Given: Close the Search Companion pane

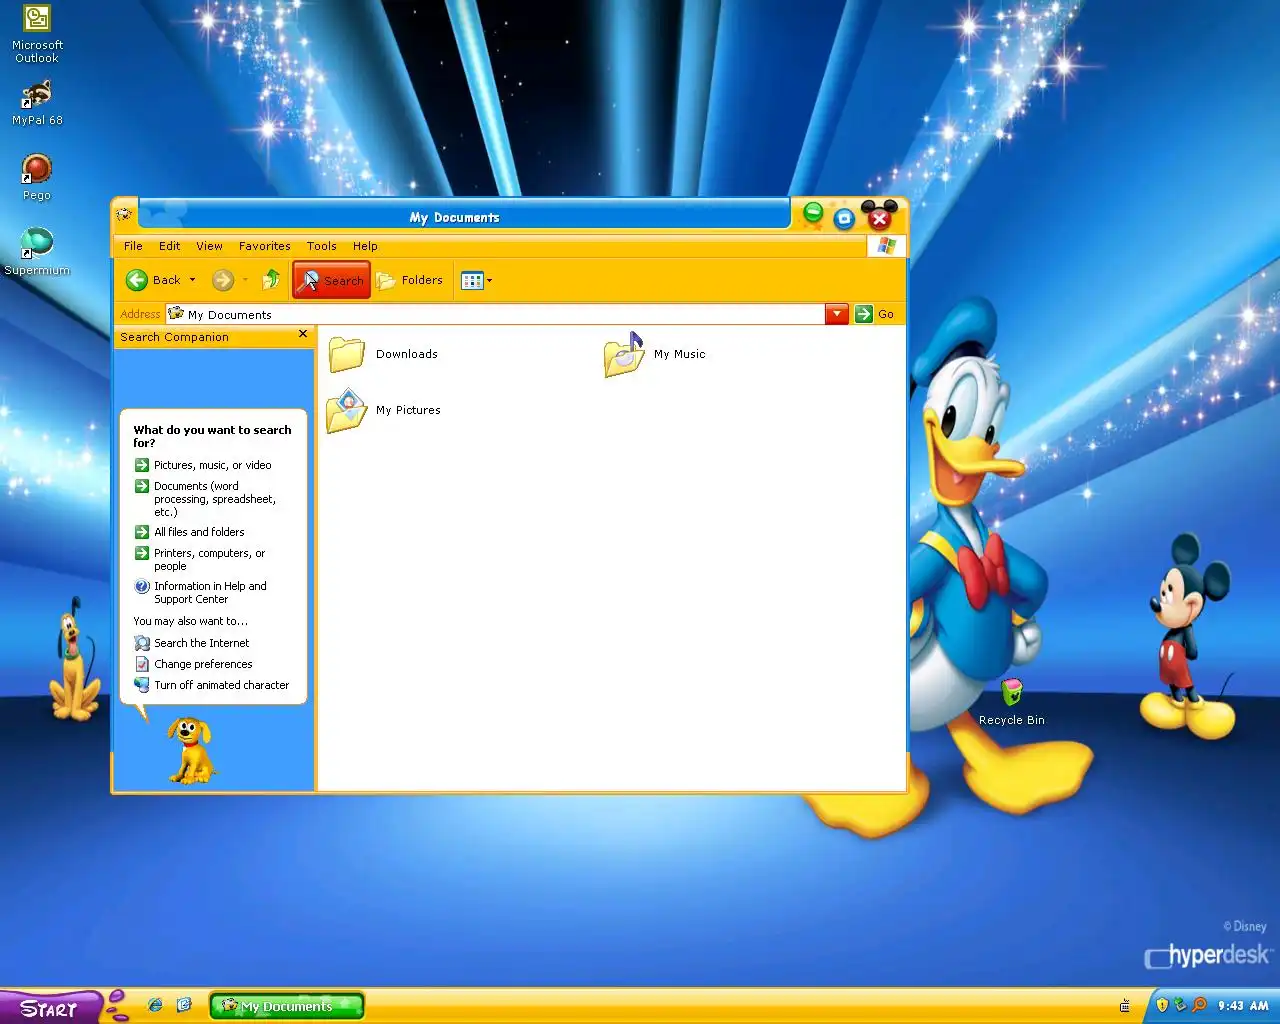Looking at the screenshot, I should point(303,334).
